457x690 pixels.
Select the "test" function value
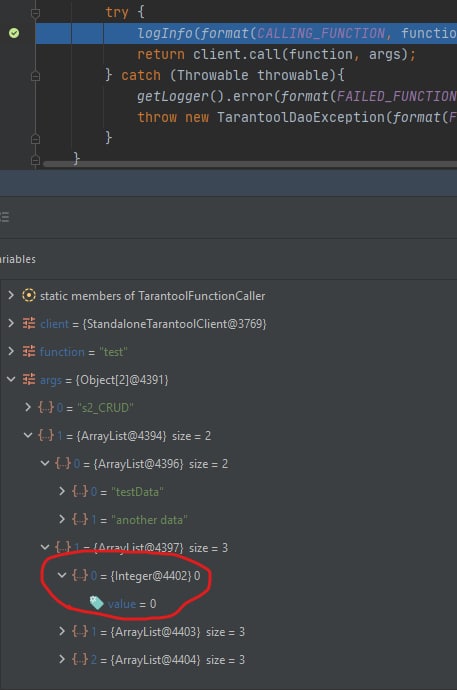tap(113, 352)
